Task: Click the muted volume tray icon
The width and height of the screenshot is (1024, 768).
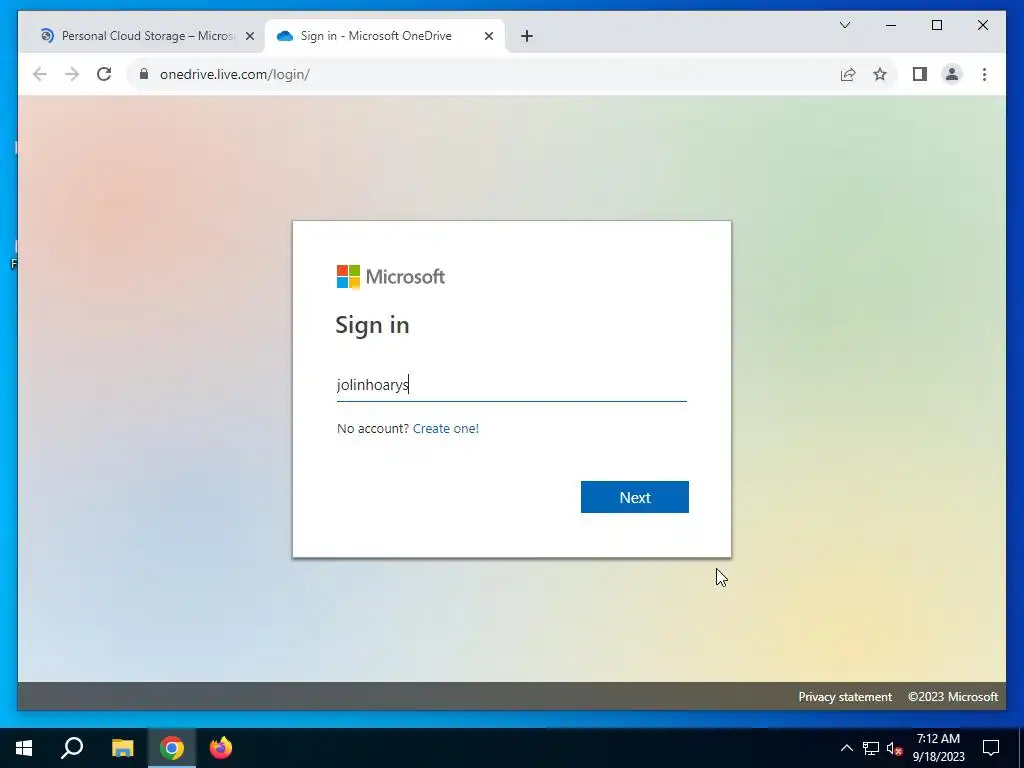Action: pyautogui.click(x=894, y=748)
